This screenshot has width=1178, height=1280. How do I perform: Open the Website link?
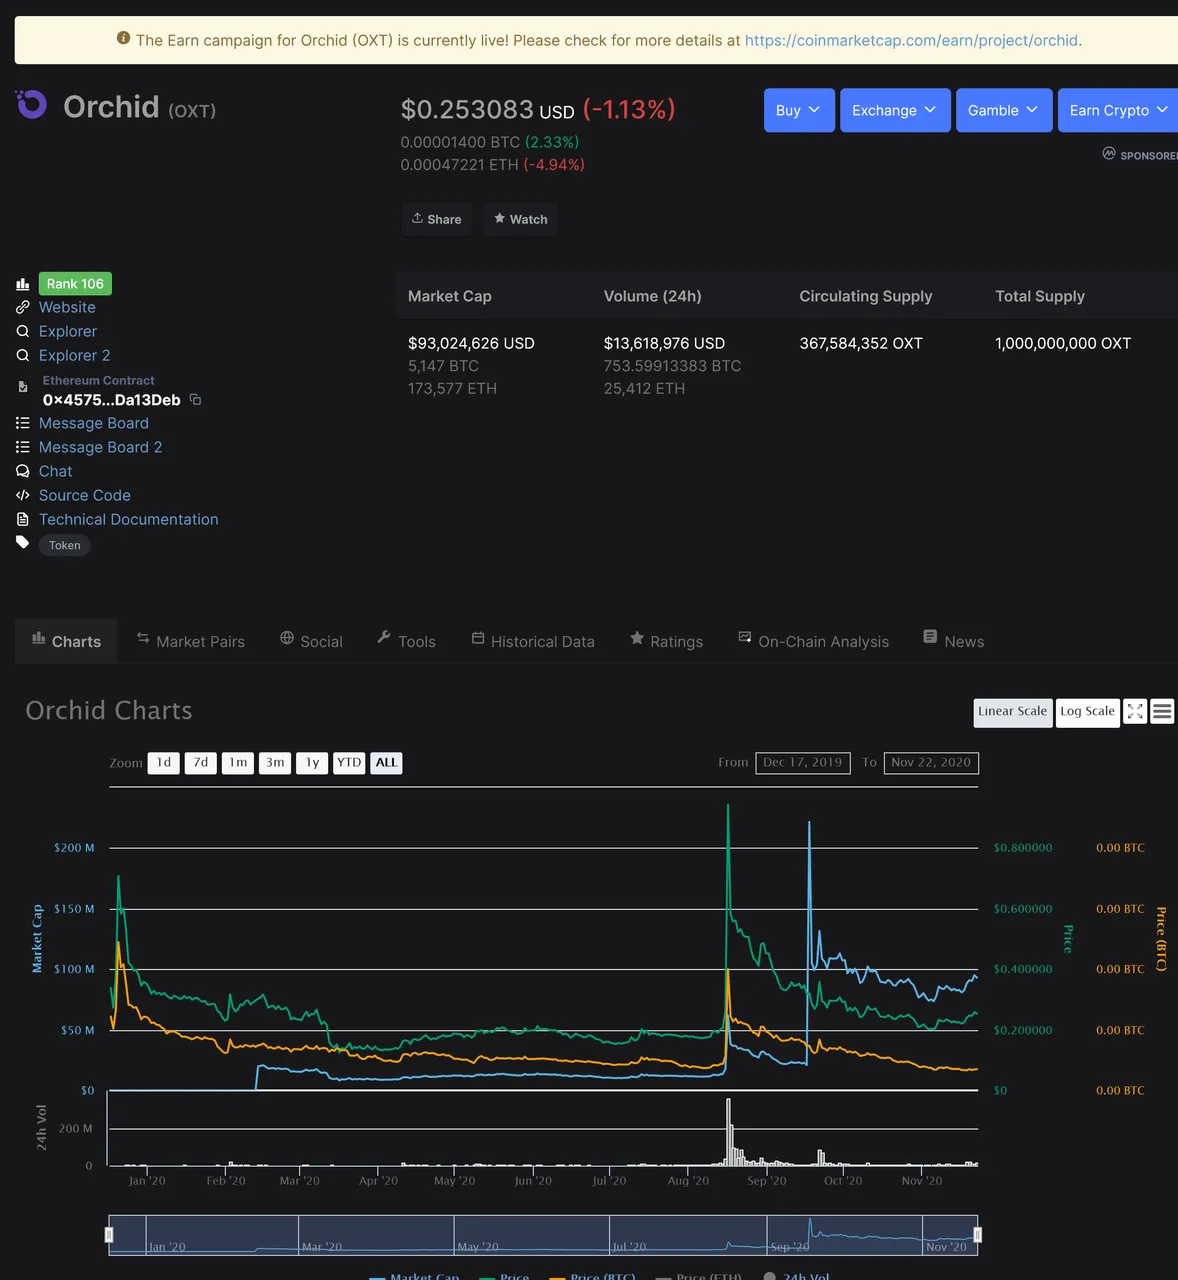tap(67, 307)
